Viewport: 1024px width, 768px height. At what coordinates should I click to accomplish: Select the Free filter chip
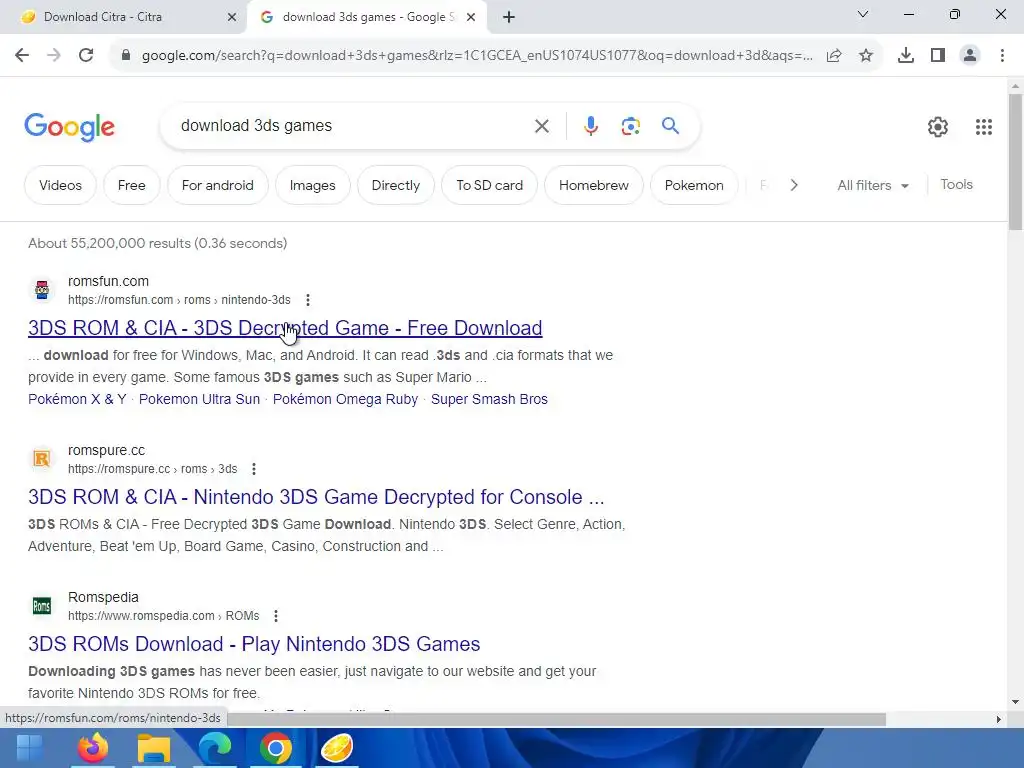pos(131,185)
